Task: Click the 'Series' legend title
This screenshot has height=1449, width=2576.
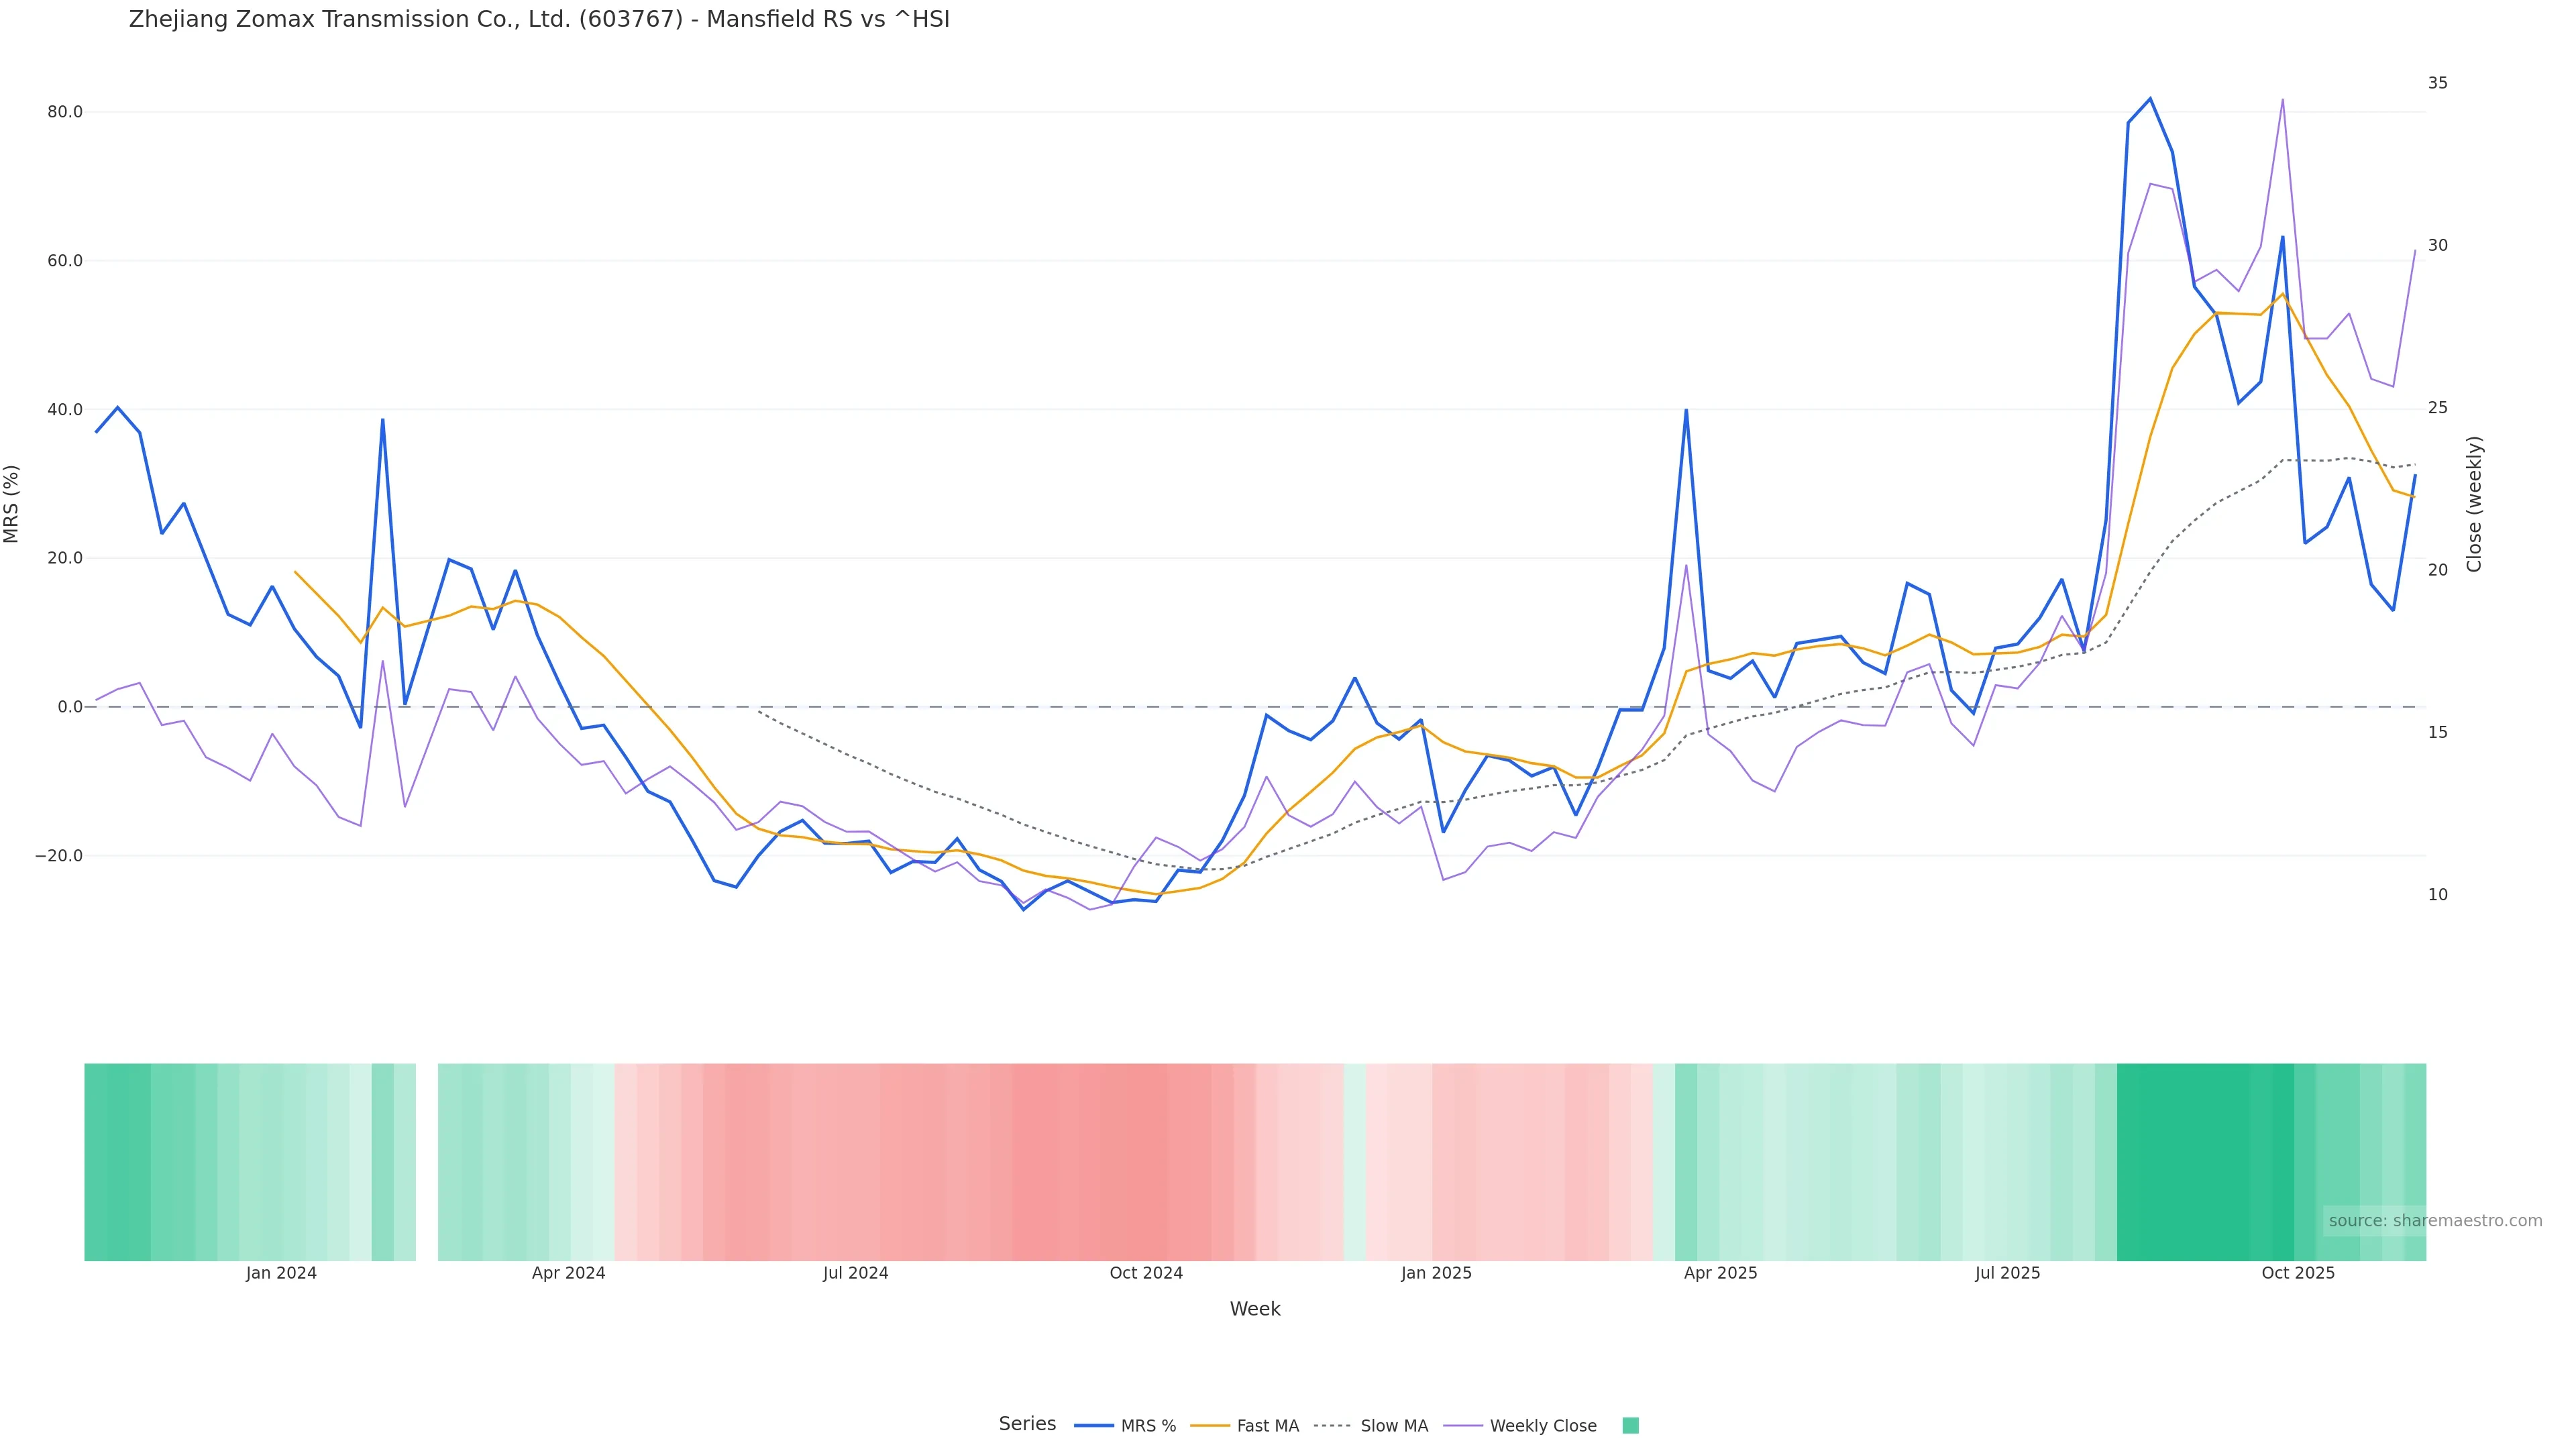Action: coord(1027,1424)
